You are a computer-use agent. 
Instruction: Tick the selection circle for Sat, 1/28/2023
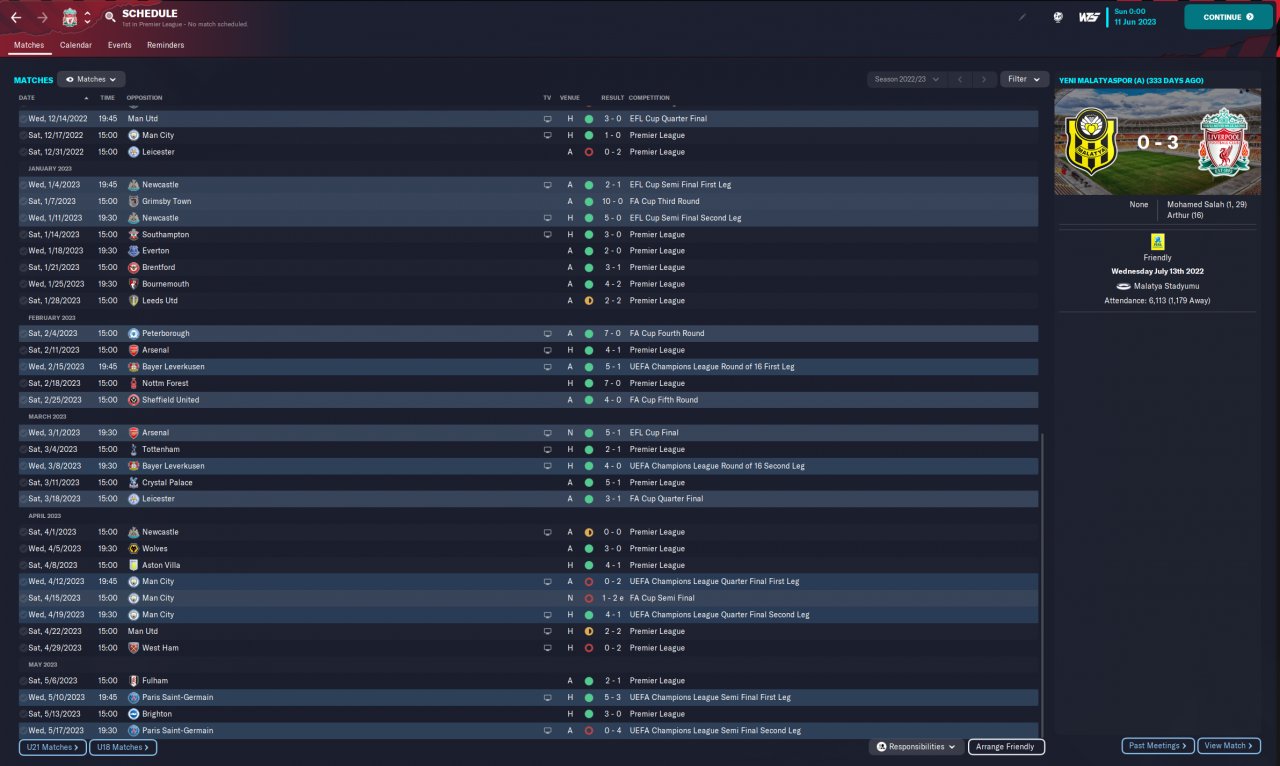click(23, 300)
